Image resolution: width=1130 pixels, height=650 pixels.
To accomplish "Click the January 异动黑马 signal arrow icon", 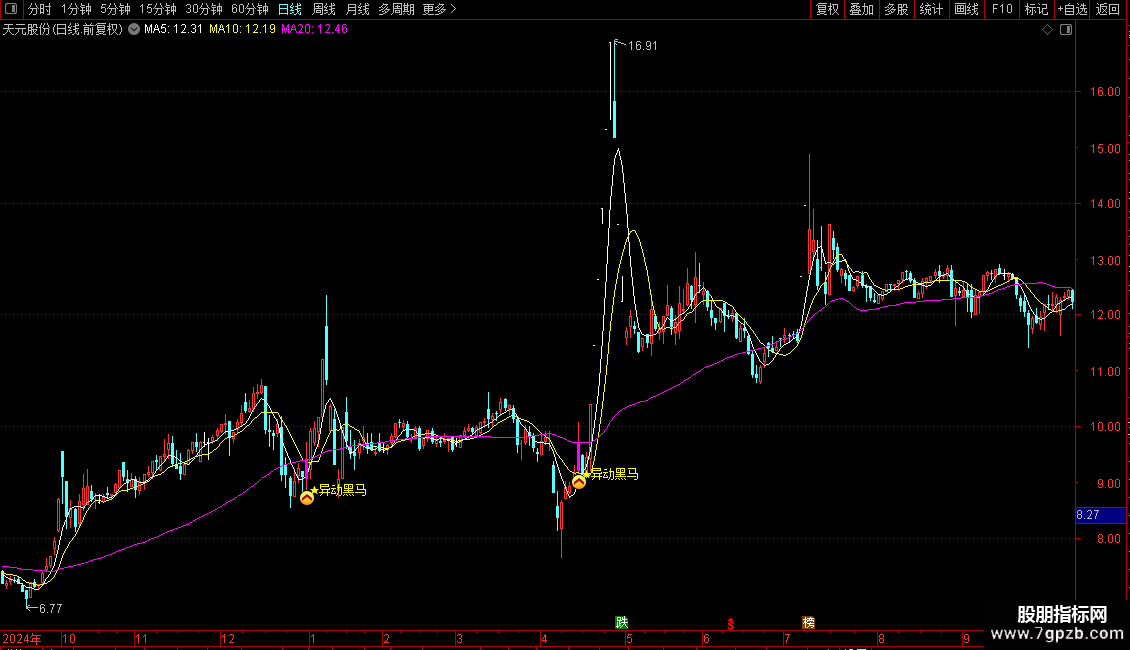I will tap(307, 498).
